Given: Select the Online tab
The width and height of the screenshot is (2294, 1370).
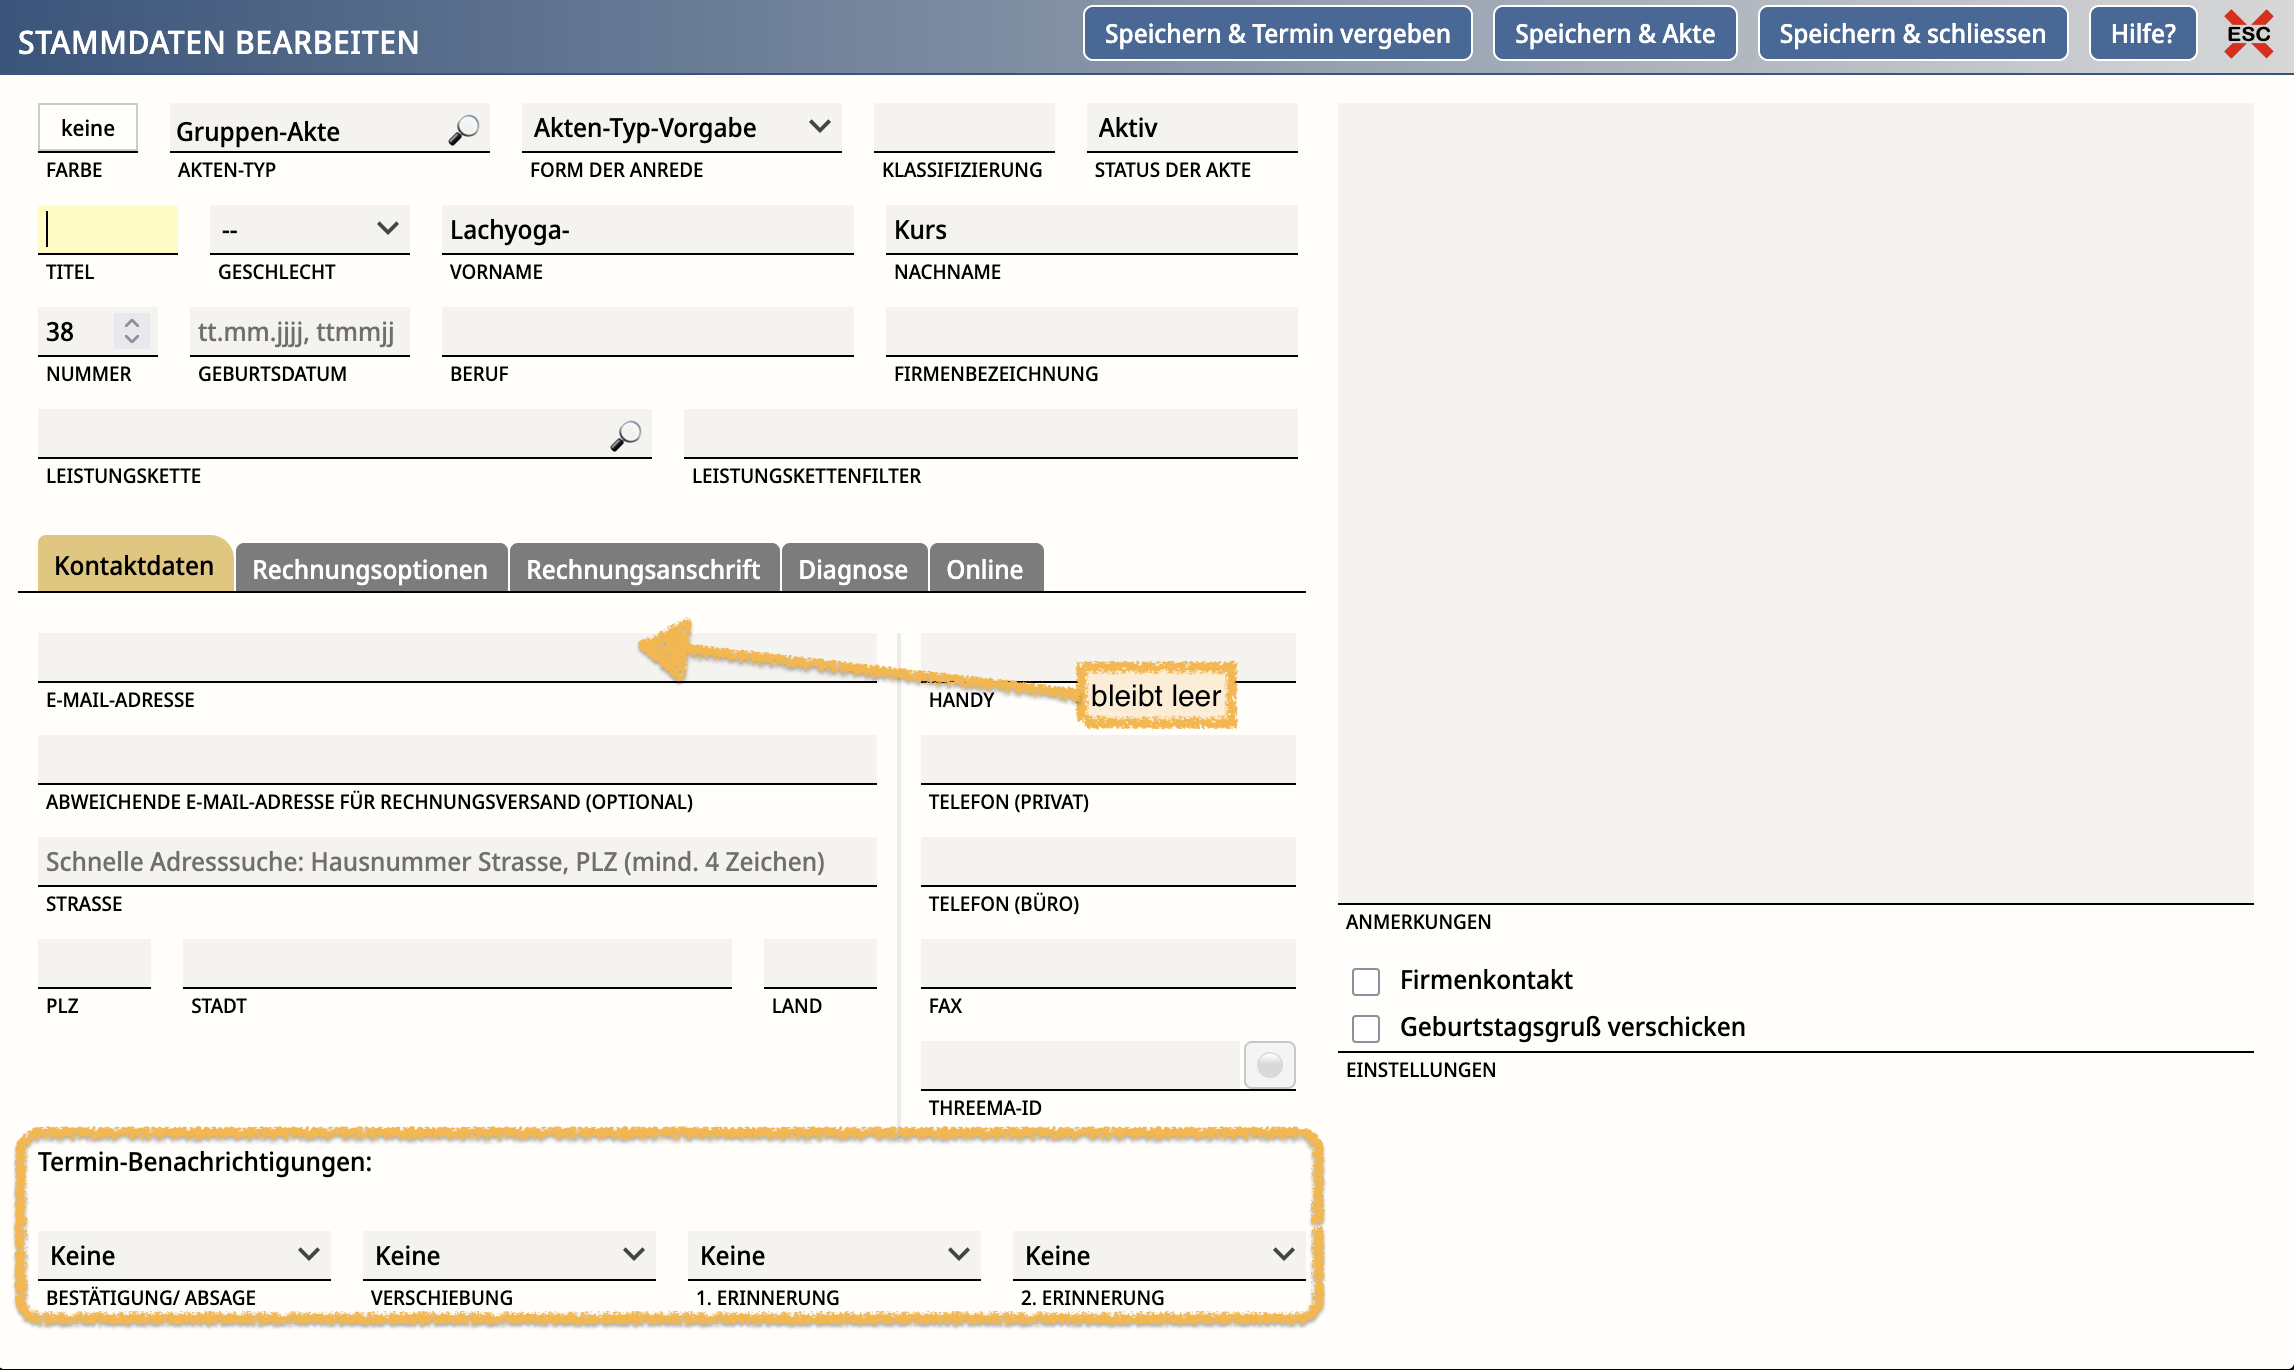Looking at the screenshot, I should click(x=985, y=569).
